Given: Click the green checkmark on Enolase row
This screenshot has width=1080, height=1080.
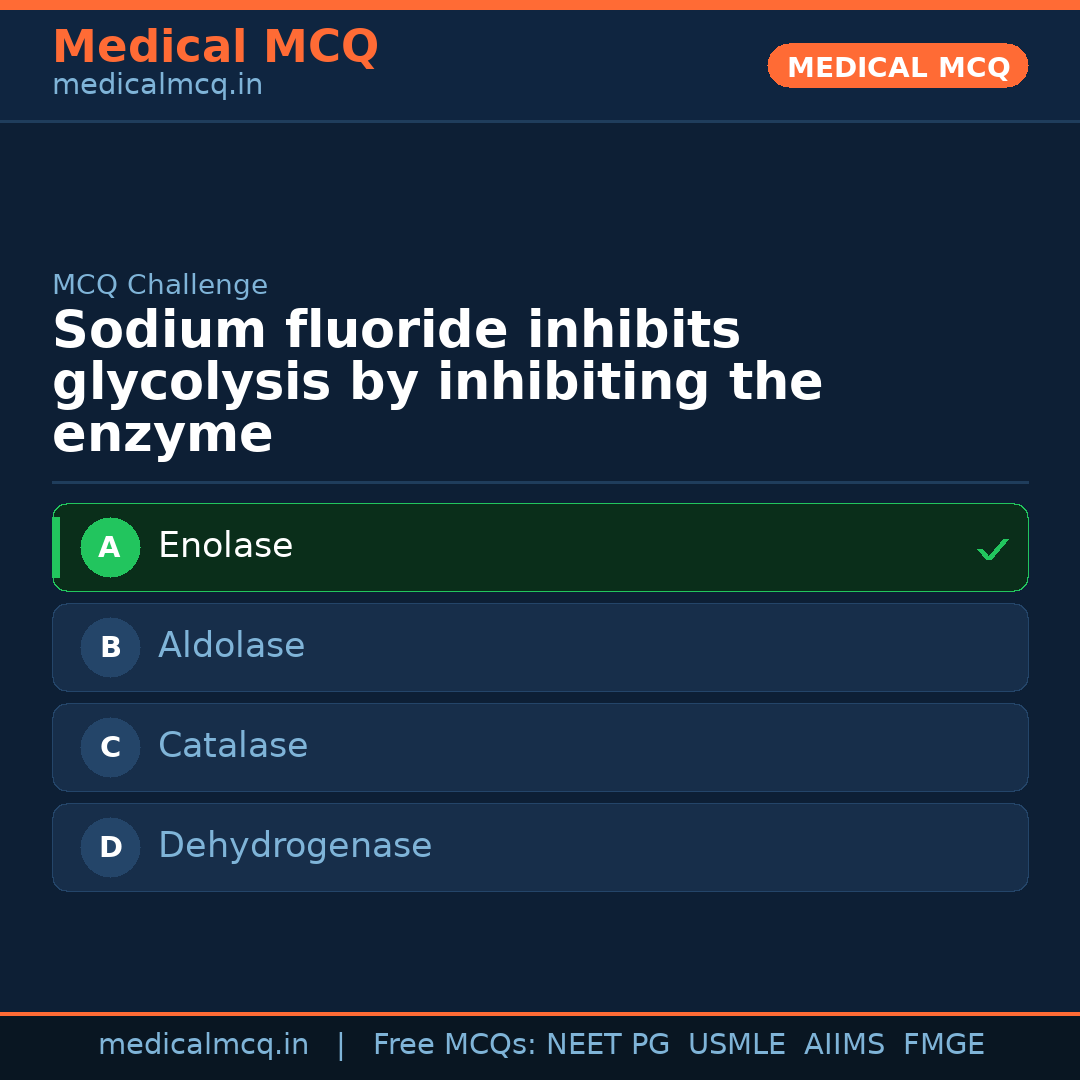Looking at the screenshot, I should coord(992,549).
